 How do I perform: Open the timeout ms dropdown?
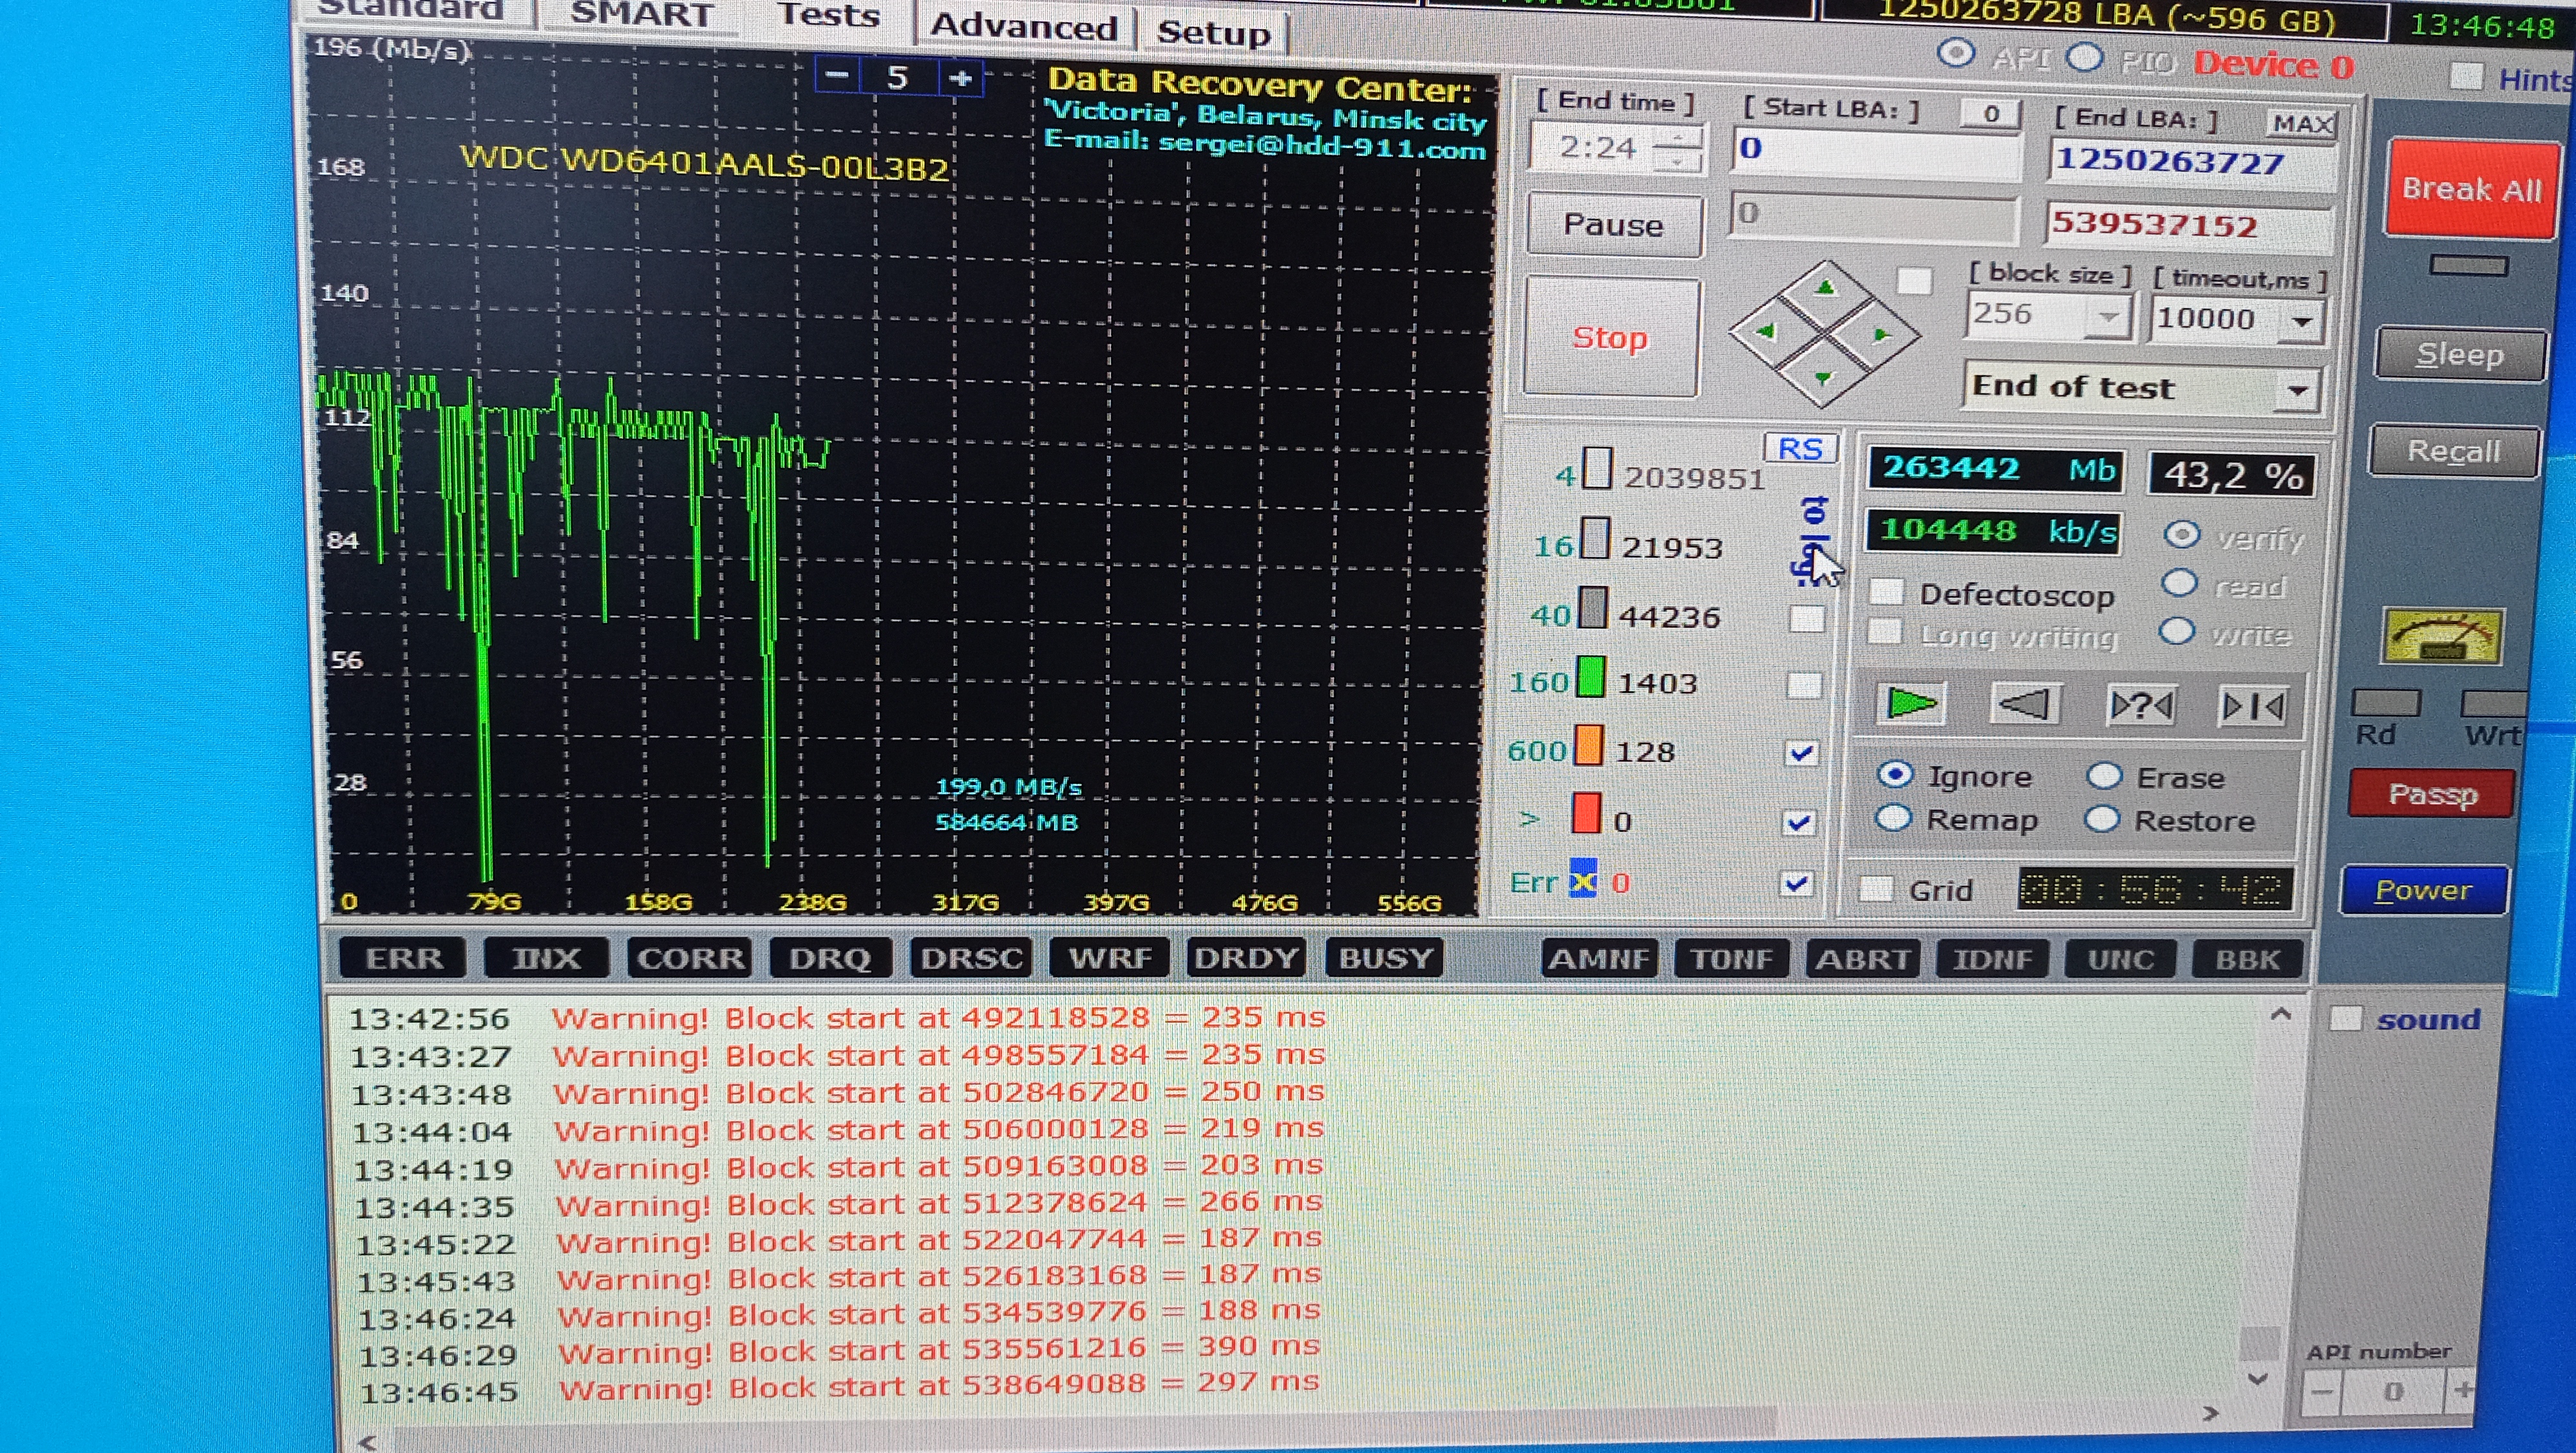pos(2302,322)
